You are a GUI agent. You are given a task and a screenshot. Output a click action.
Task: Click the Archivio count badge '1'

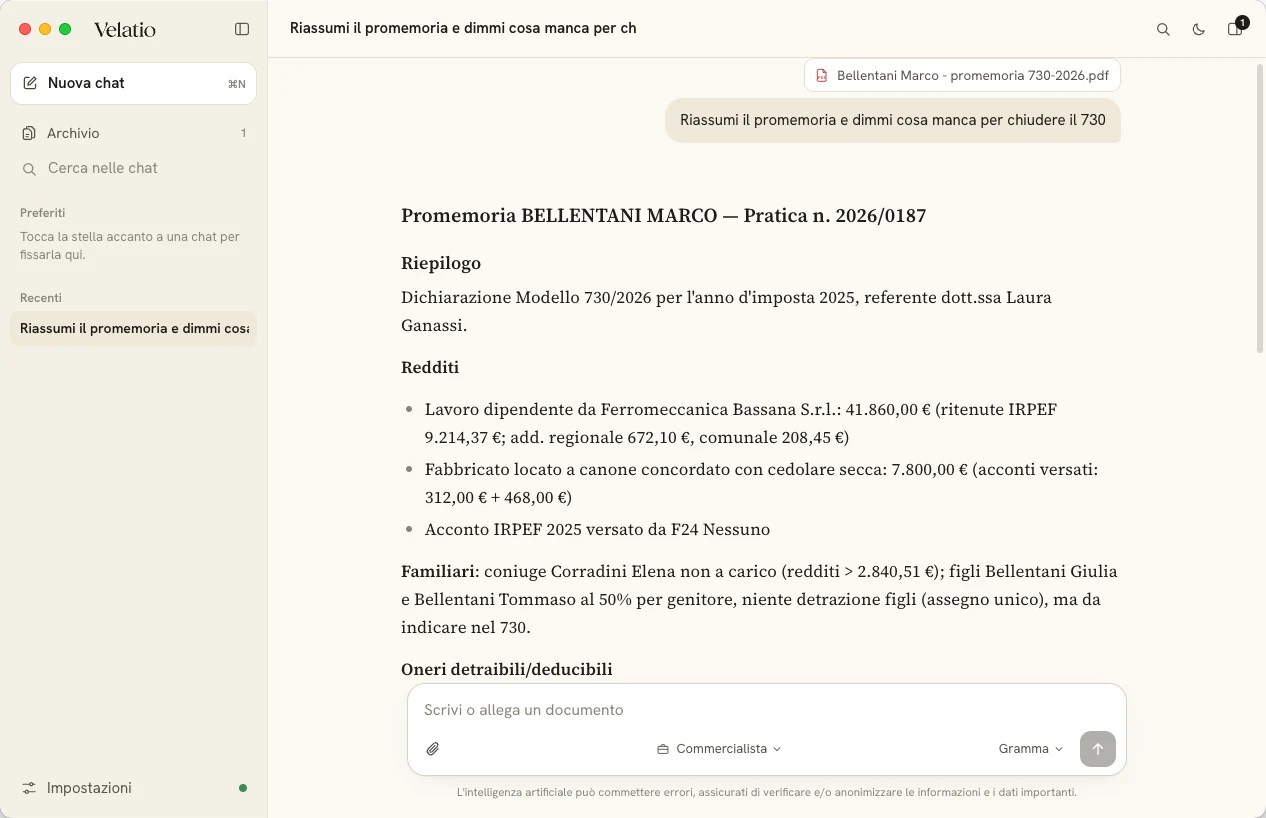click(243, 133)
